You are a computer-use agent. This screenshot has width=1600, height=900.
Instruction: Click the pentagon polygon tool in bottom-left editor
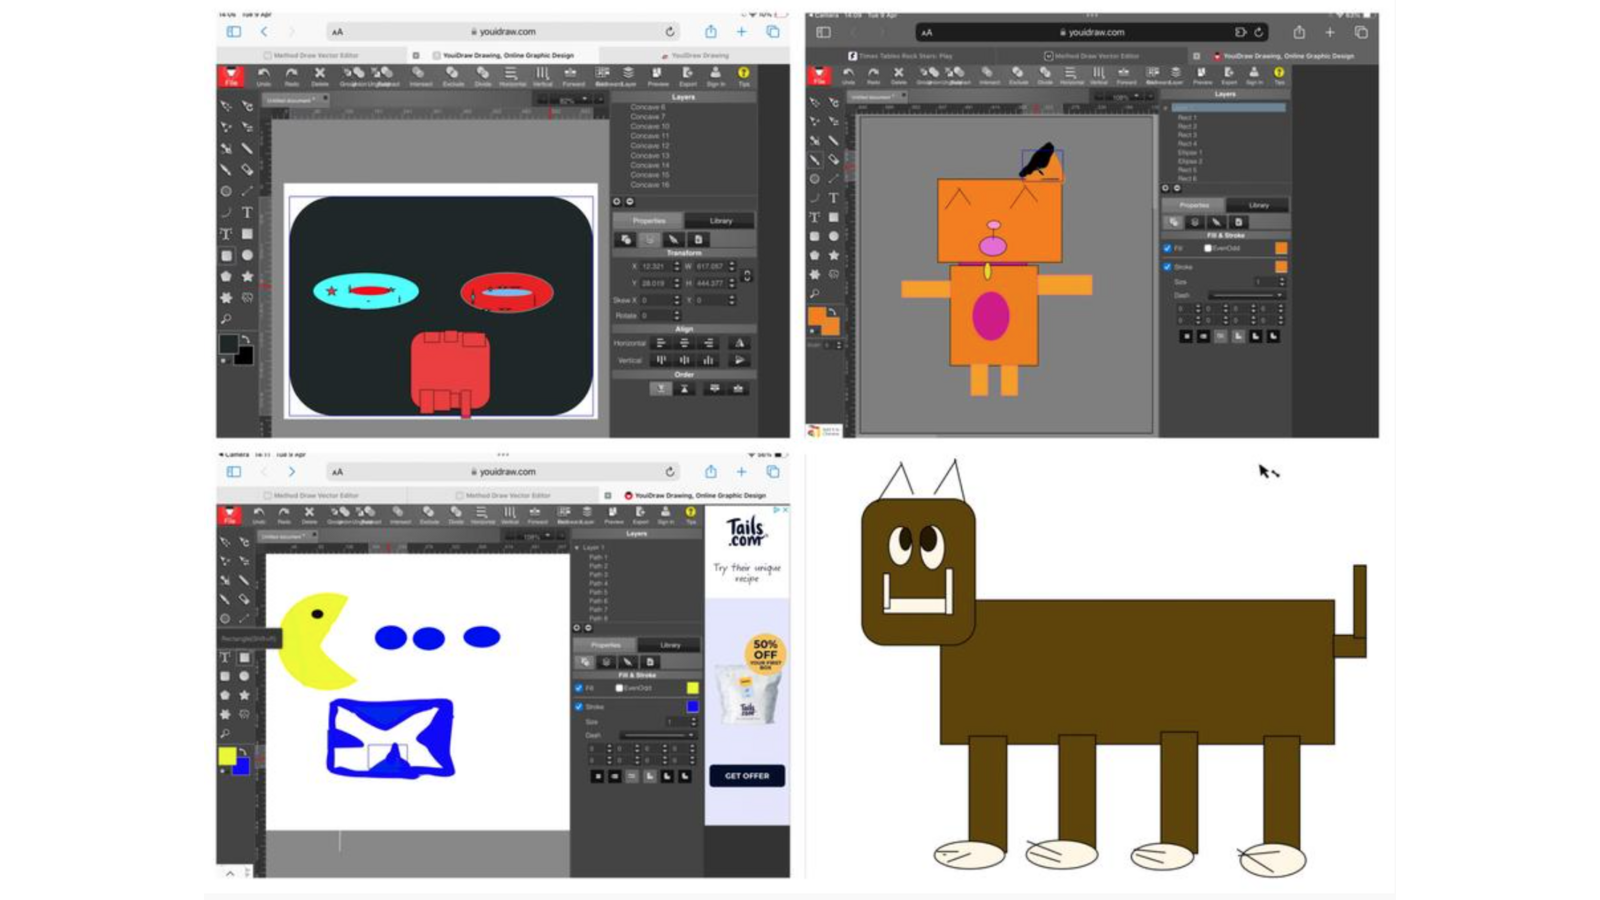[x=226, y=695]
